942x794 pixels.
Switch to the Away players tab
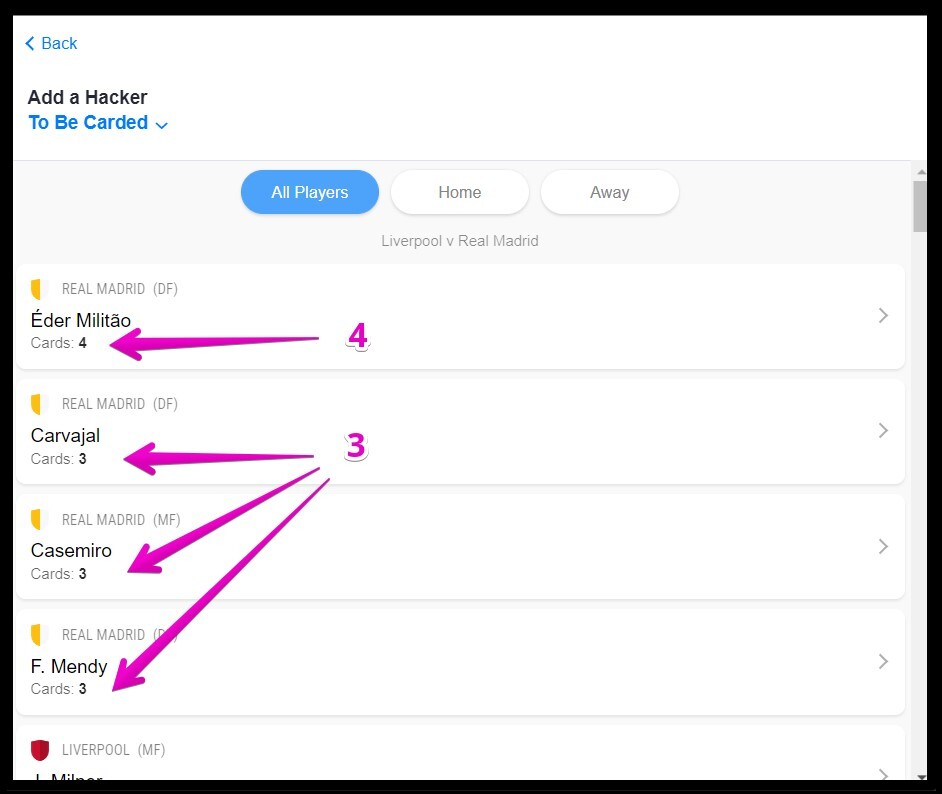coord(610,192)
